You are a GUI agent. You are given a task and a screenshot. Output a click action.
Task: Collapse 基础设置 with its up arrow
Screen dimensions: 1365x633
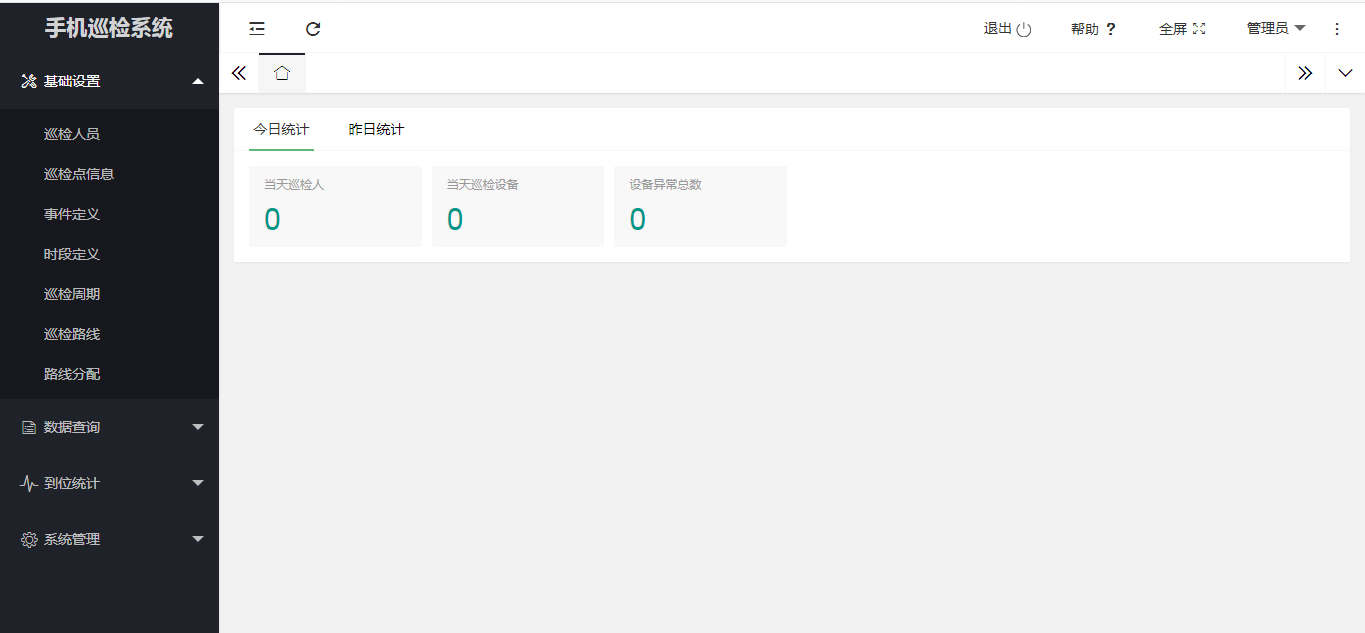tap(198, 81)
